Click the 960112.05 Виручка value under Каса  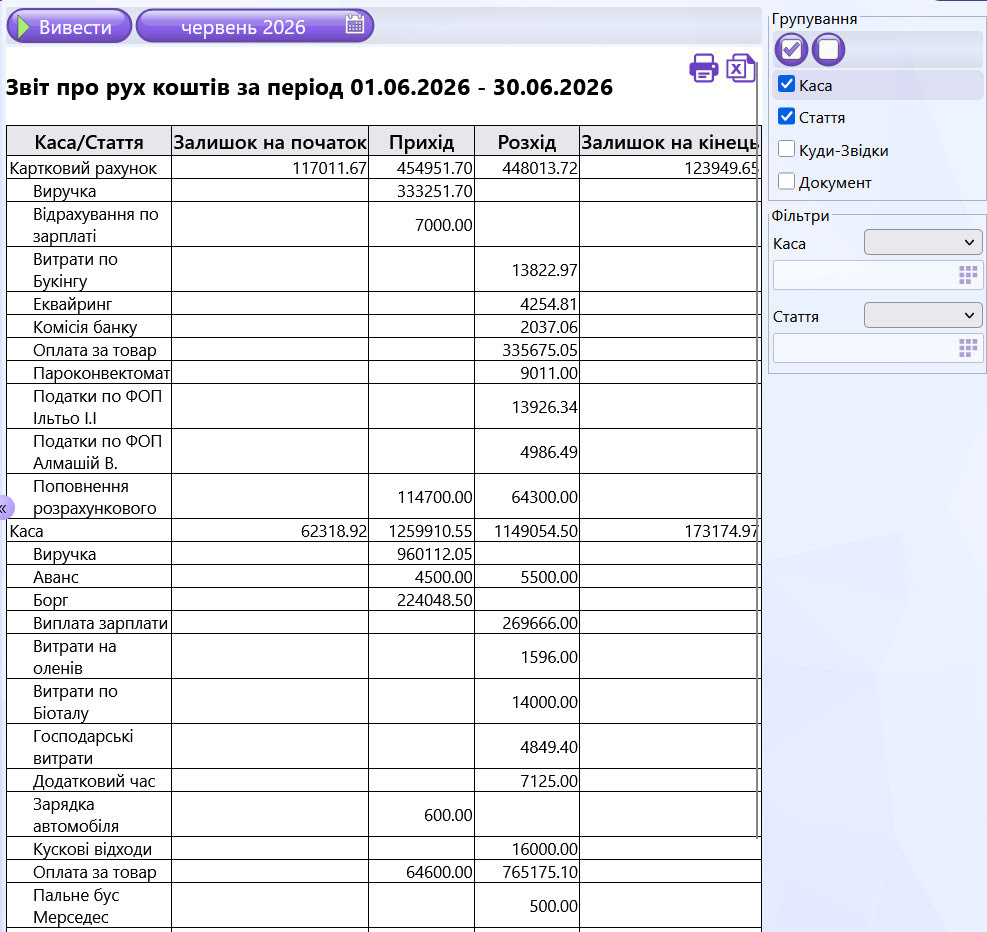tap(434, 554)
